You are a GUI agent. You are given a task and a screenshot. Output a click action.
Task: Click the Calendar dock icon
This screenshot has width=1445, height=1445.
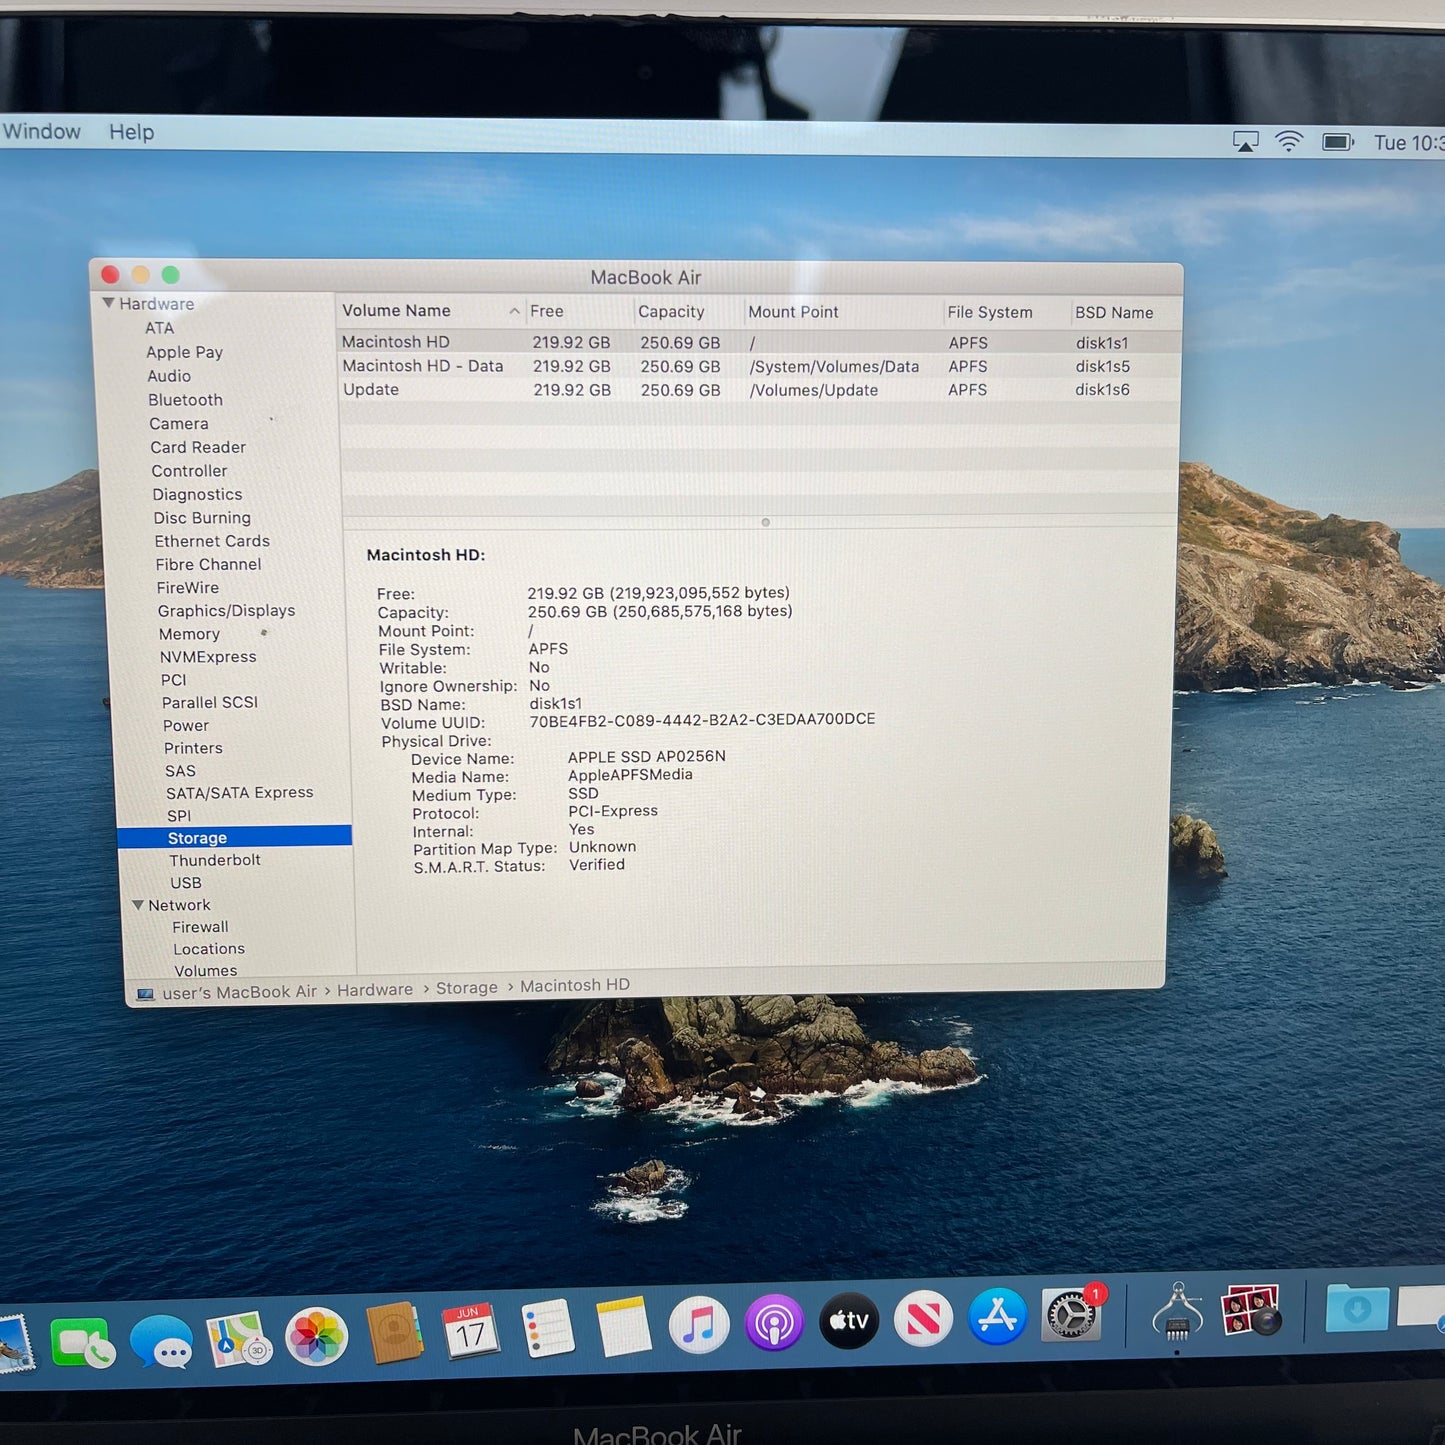tap(469, 1331)
